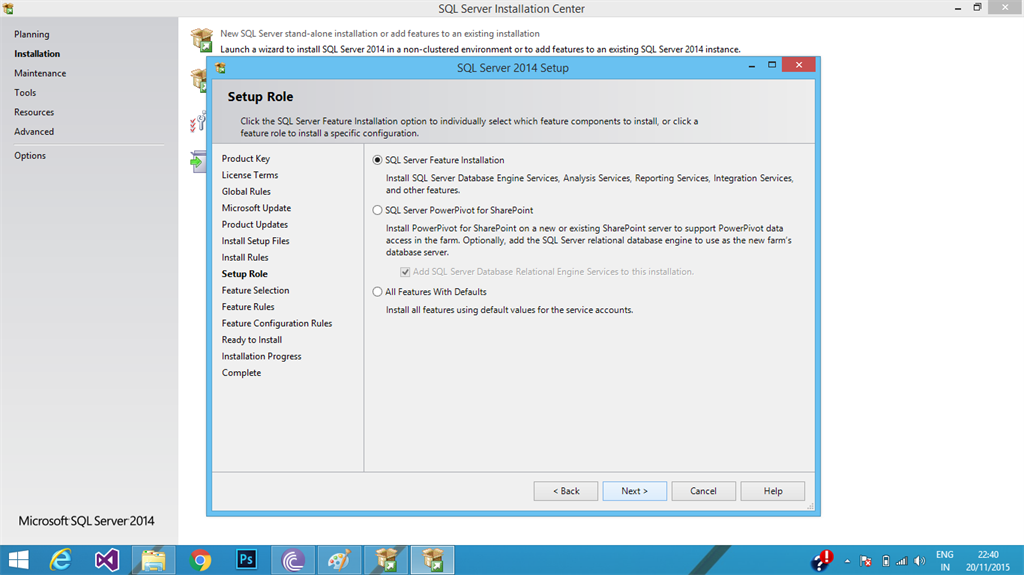Minimize the SQL Server 2014 Setup window
The height and width of the screenshot is (575, 1024).
coord(752,65)
